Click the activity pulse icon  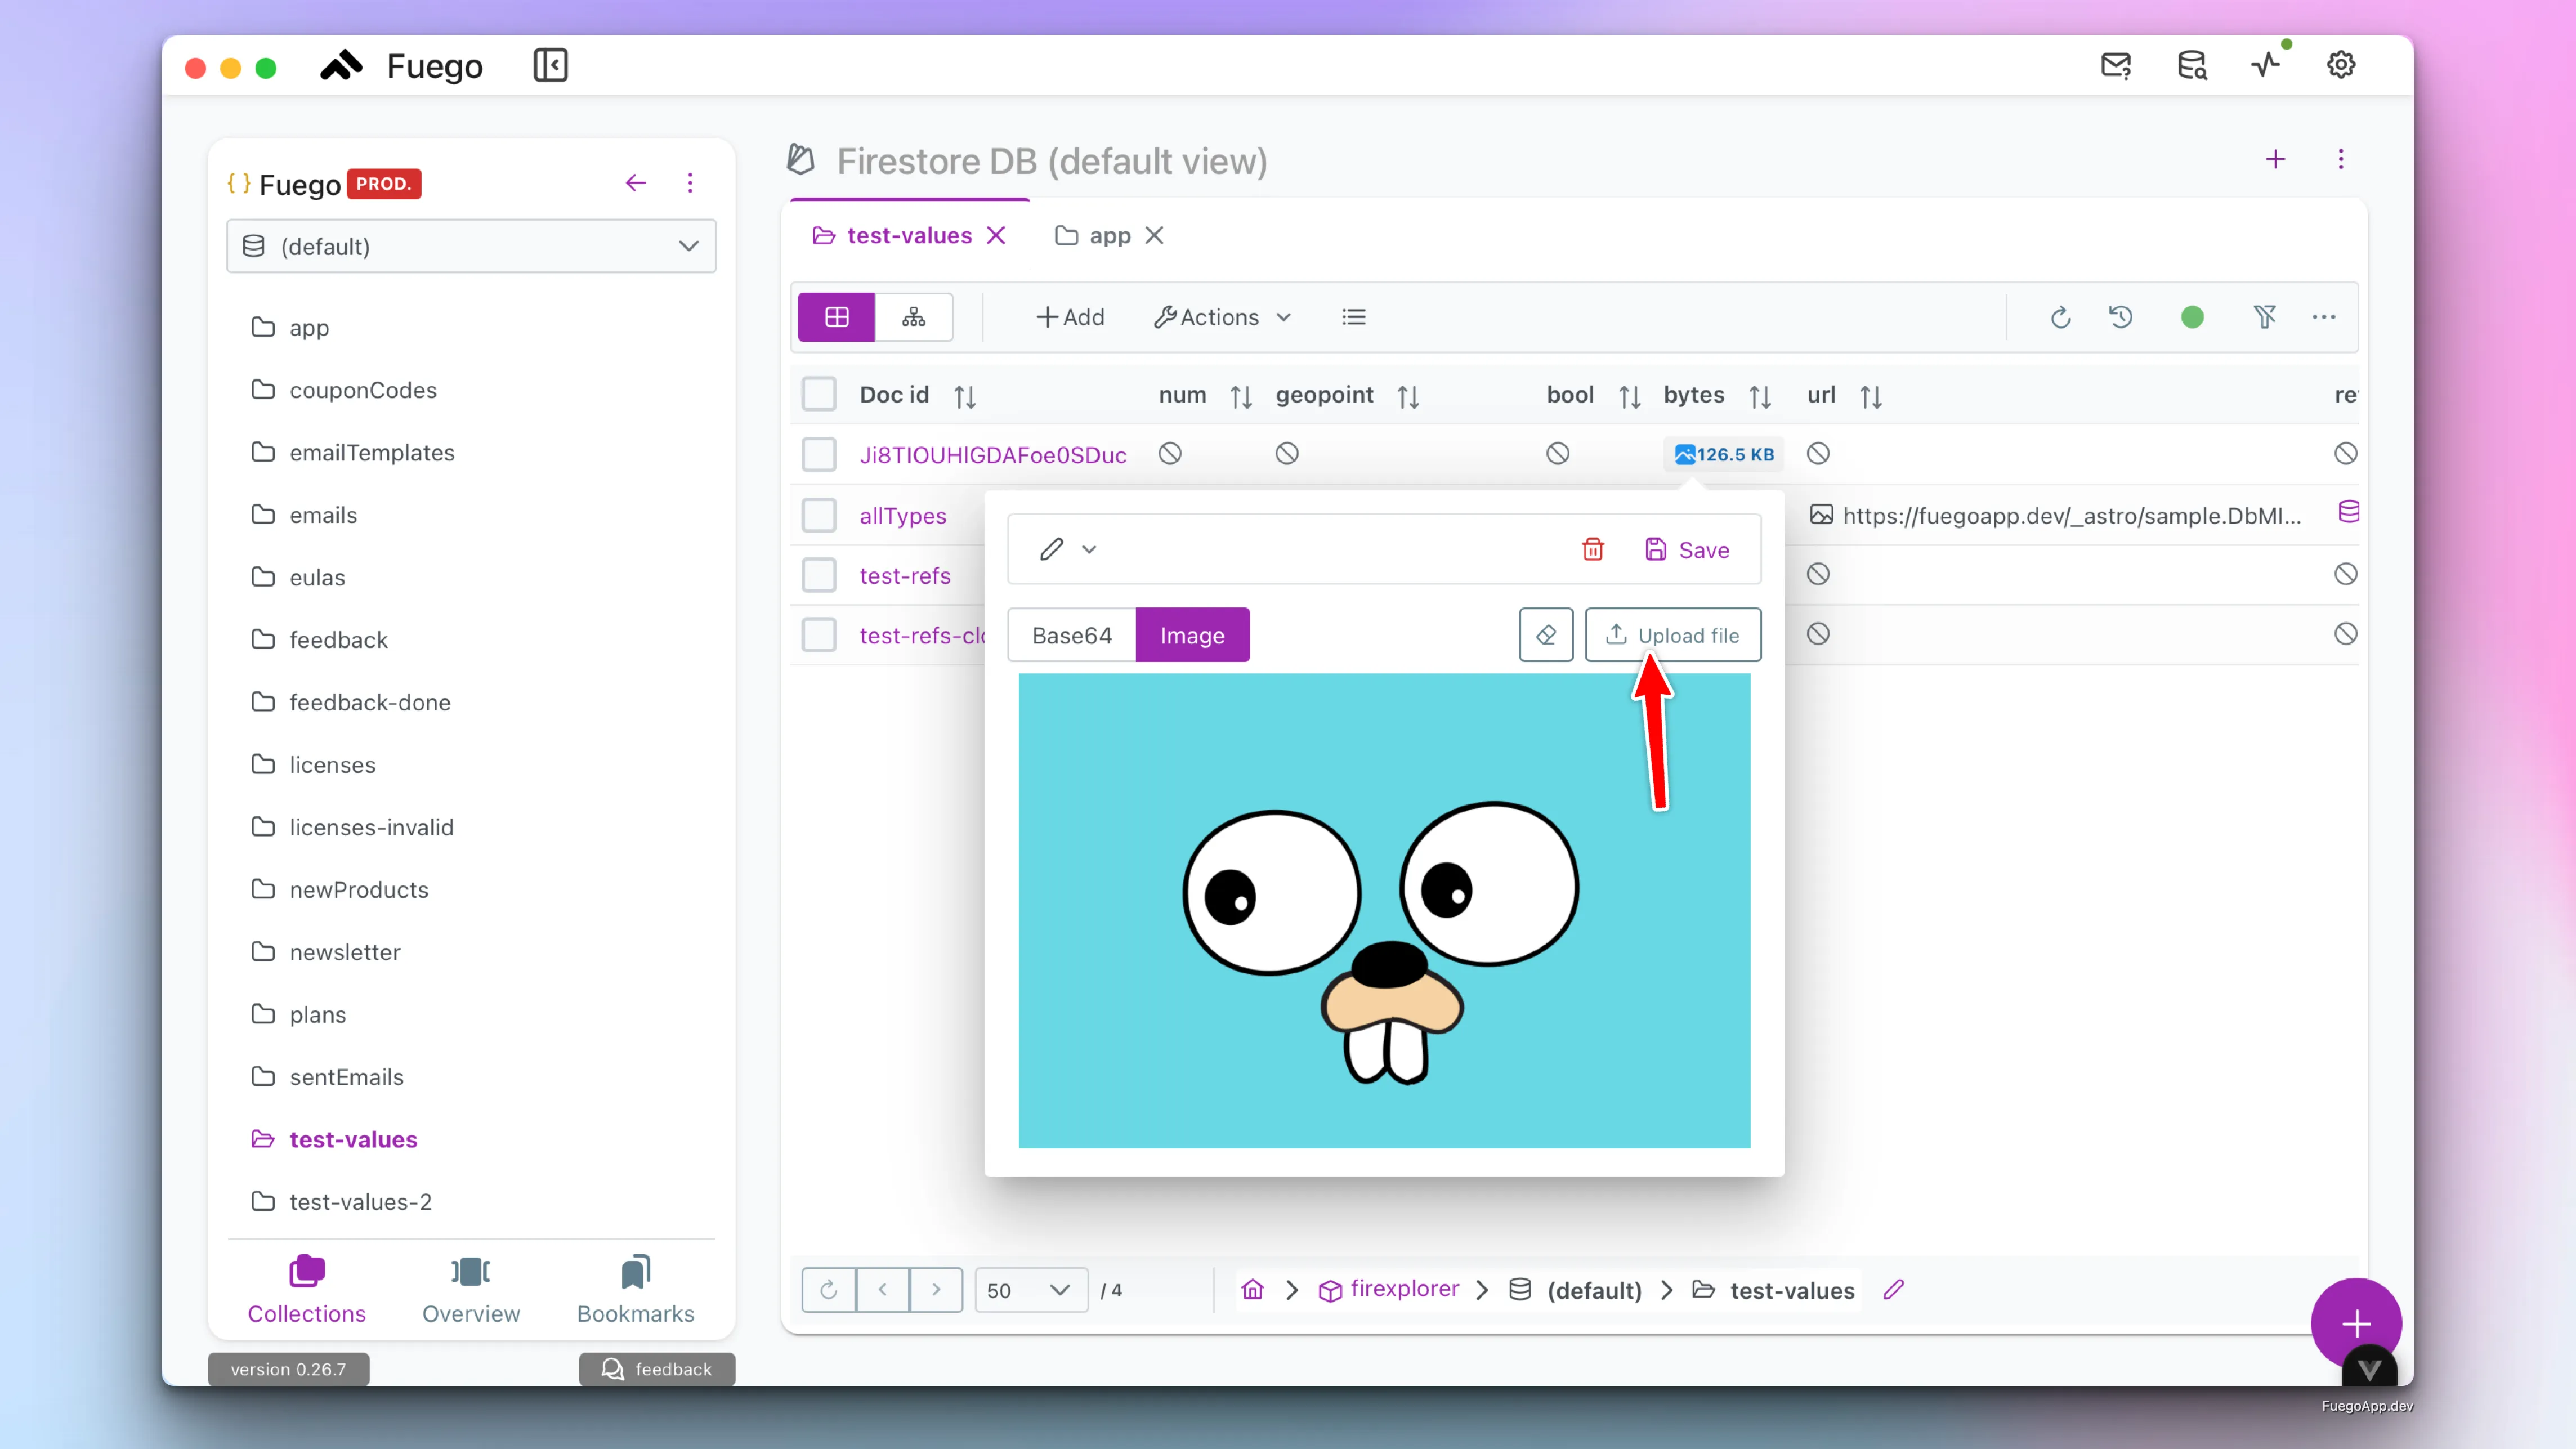(2266, 66)
